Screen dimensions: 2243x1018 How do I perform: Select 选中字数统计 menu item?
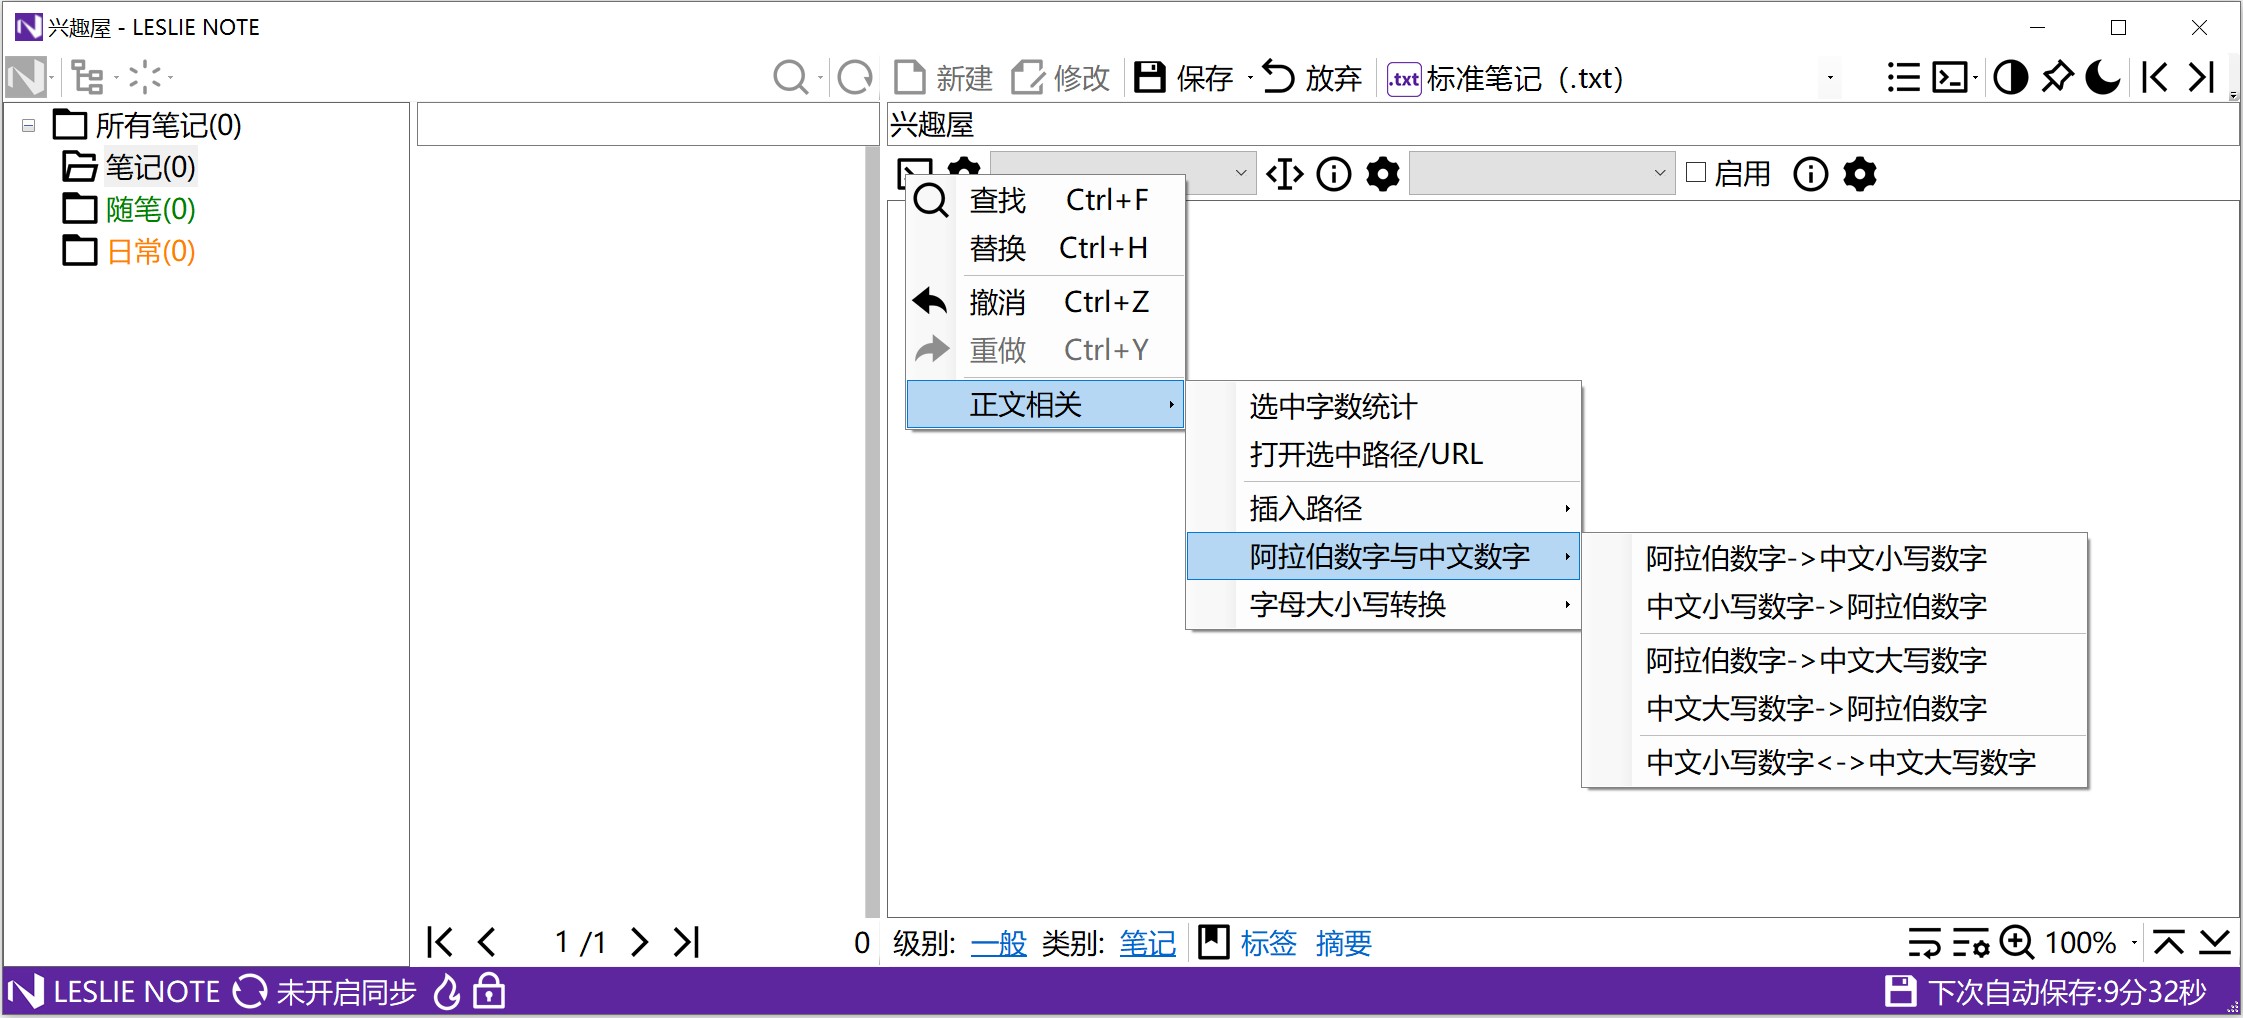(x=1384, y=407)
